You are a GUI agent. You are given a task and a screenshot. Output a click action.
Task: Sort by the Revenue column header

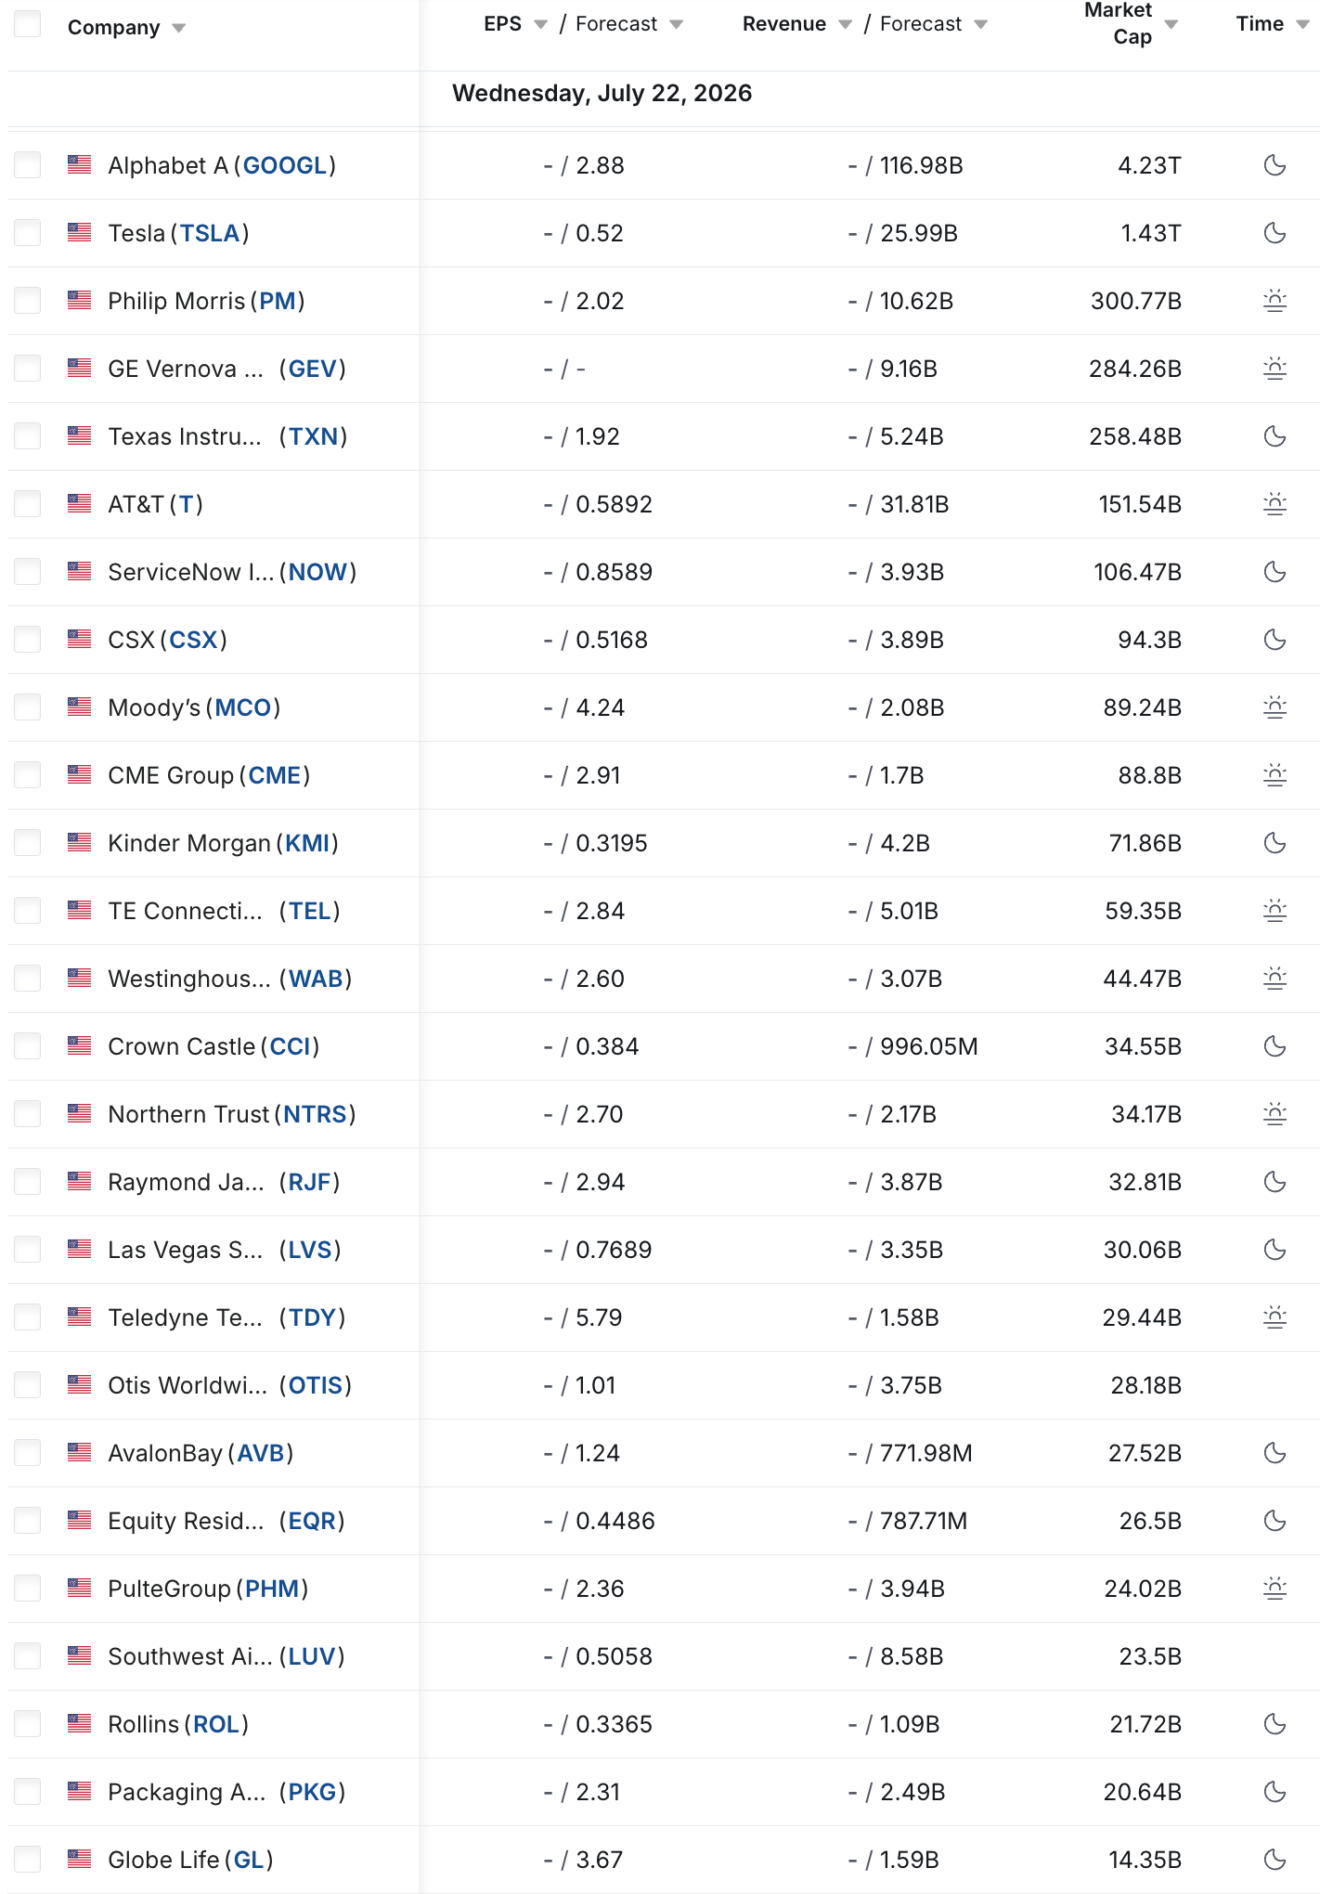[x=784, y=24]
